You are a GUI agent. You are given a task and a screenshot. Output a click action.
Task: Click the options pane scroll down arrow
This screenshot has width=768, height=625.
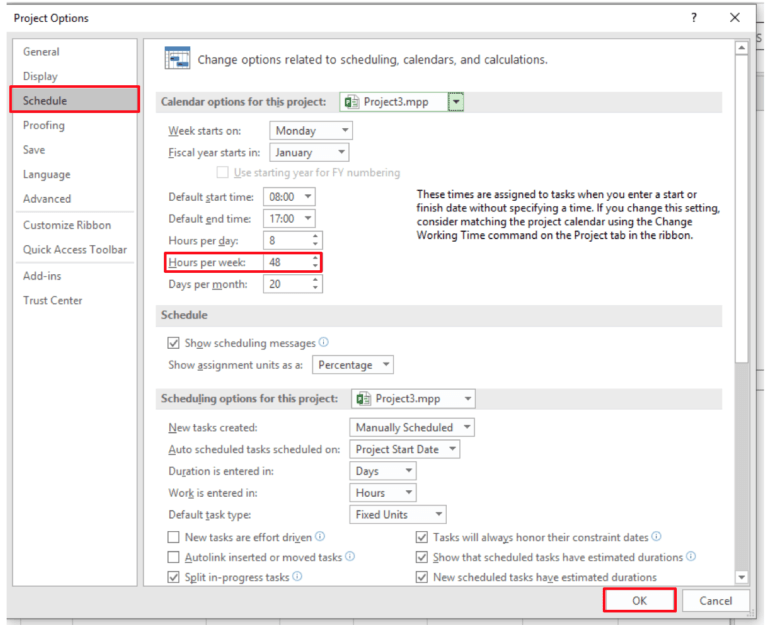[742, 577]
